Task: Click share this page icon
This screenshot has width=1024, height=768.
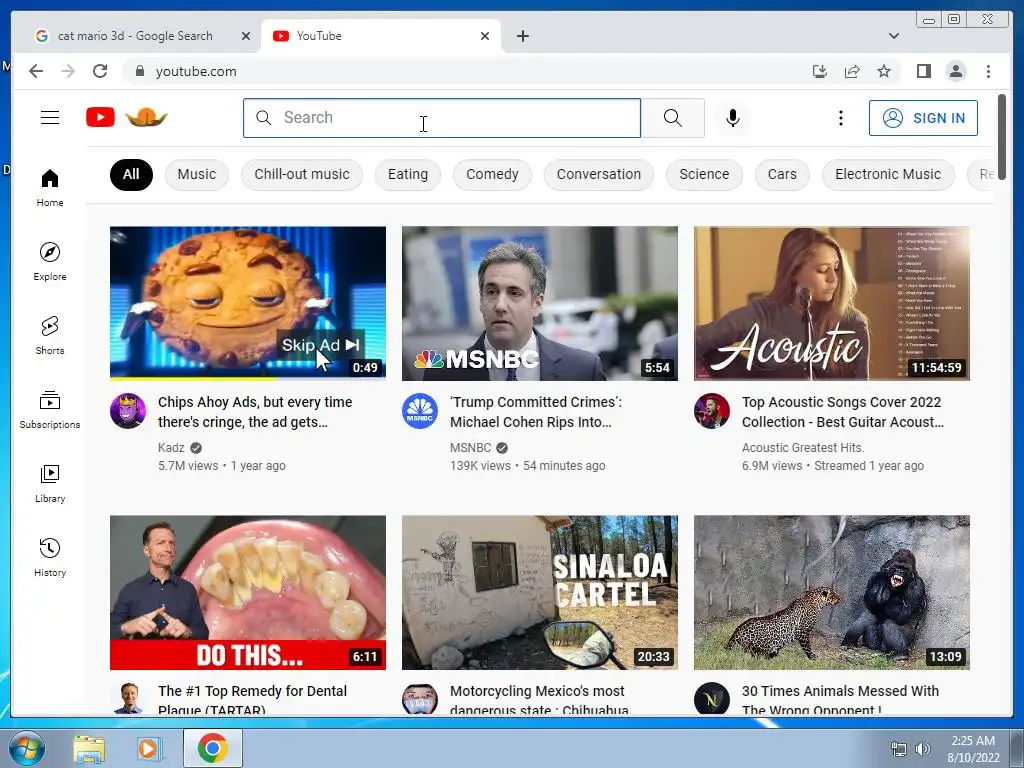Action: pos(852,71)
